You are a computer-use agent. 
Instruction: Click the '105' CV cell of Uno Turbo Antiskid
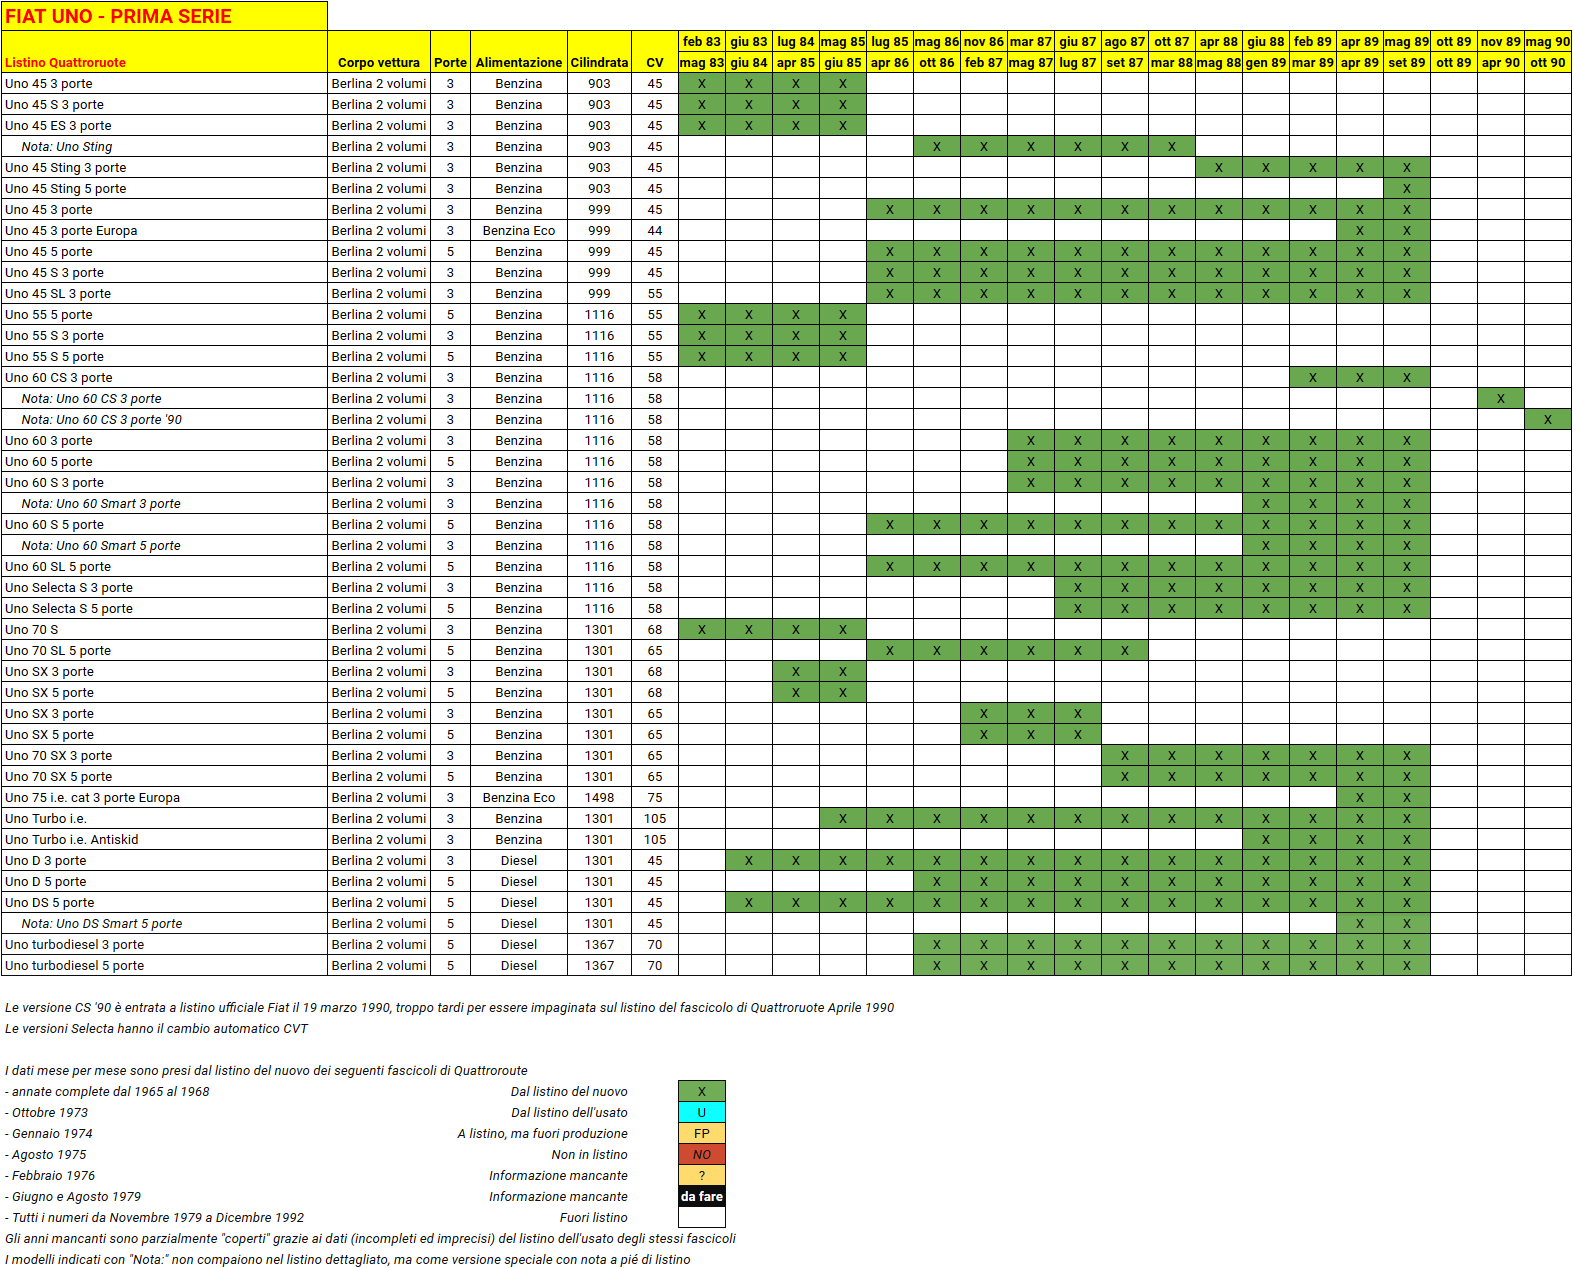pyautogui.click(x=655, y=839)
